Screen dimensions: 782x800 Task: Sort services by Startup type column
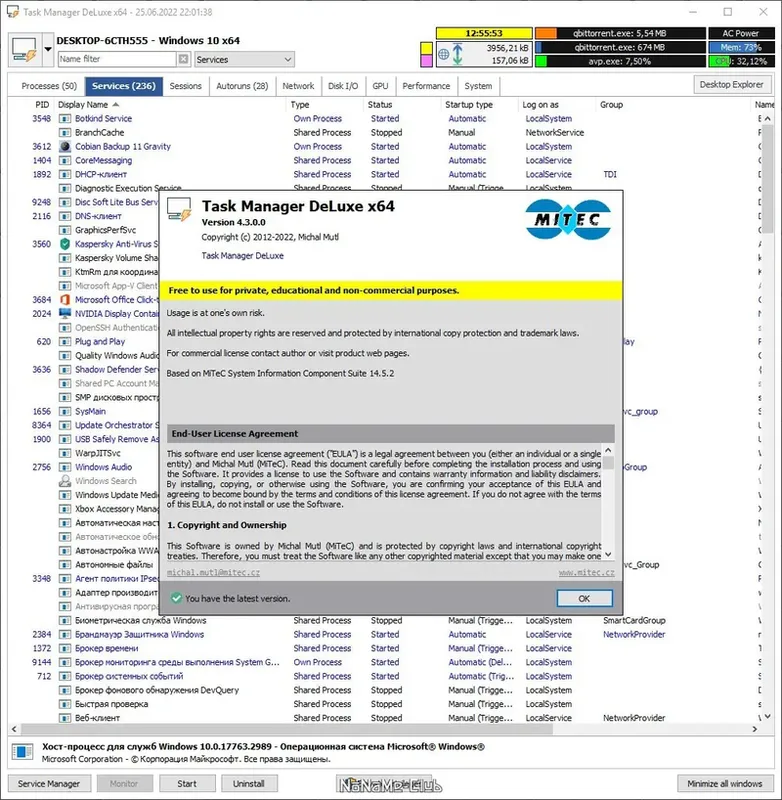point(468,105)
